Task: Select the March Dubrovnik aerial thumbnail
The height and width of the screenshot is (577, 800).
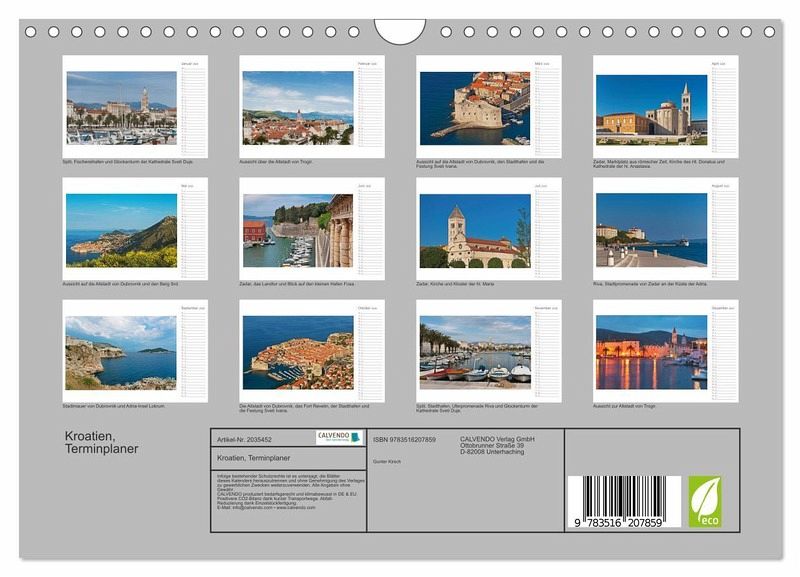Action: (x=475, y=107)
